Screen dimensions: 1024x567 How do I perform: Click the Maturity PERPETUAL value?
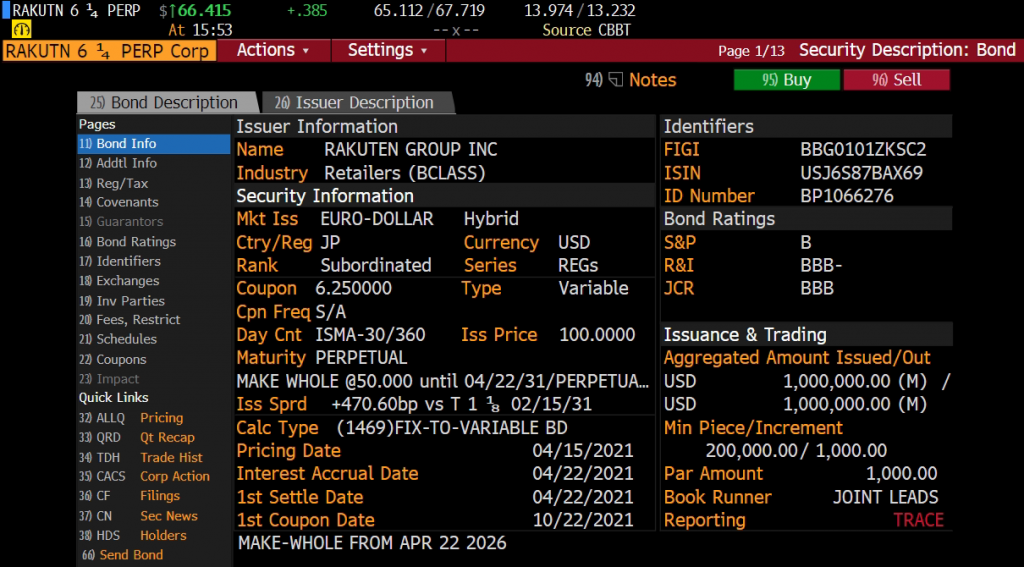click(361, 358)
